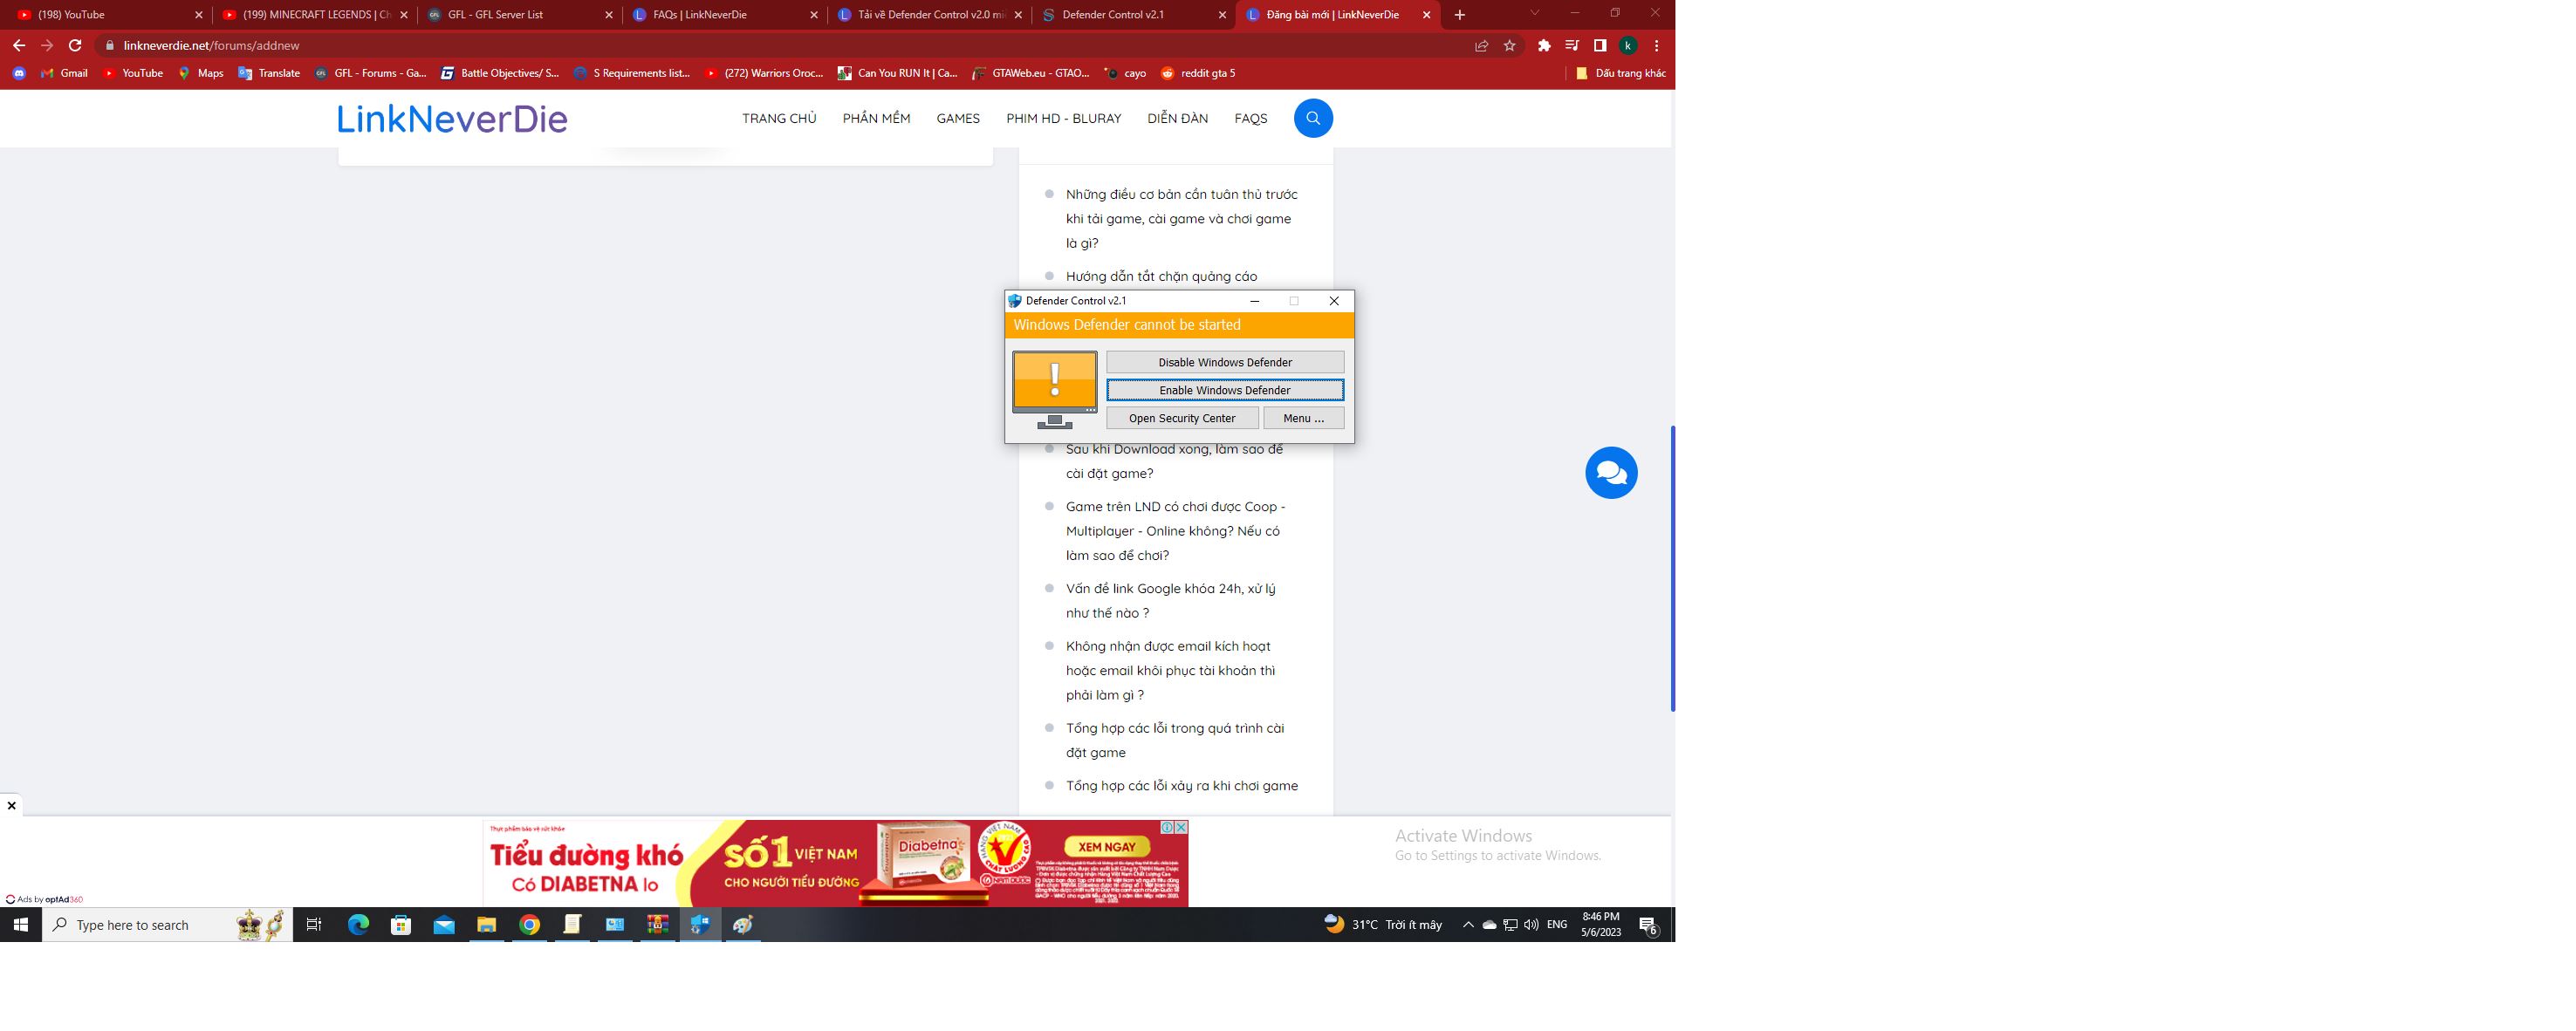This screenshot has width=2576, height=1031.
Task: Click the Reddit GTA 5 browser tab
Action: click(x=1208, y=72)
